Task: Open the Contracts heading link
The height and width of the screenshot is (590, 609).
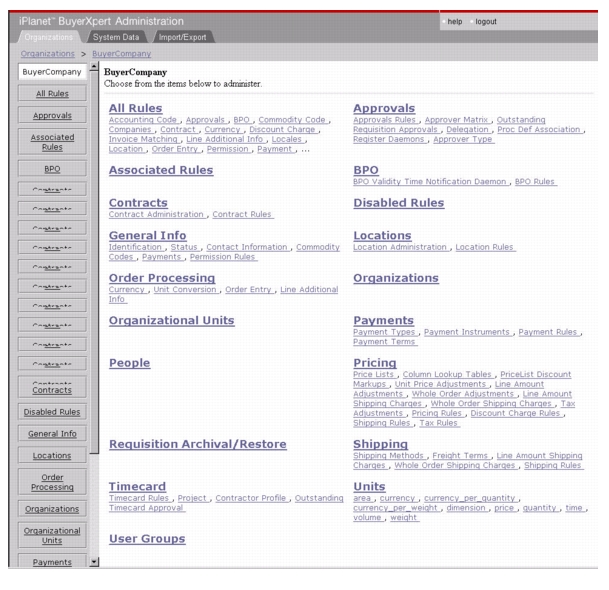Action: pos(138,202)
